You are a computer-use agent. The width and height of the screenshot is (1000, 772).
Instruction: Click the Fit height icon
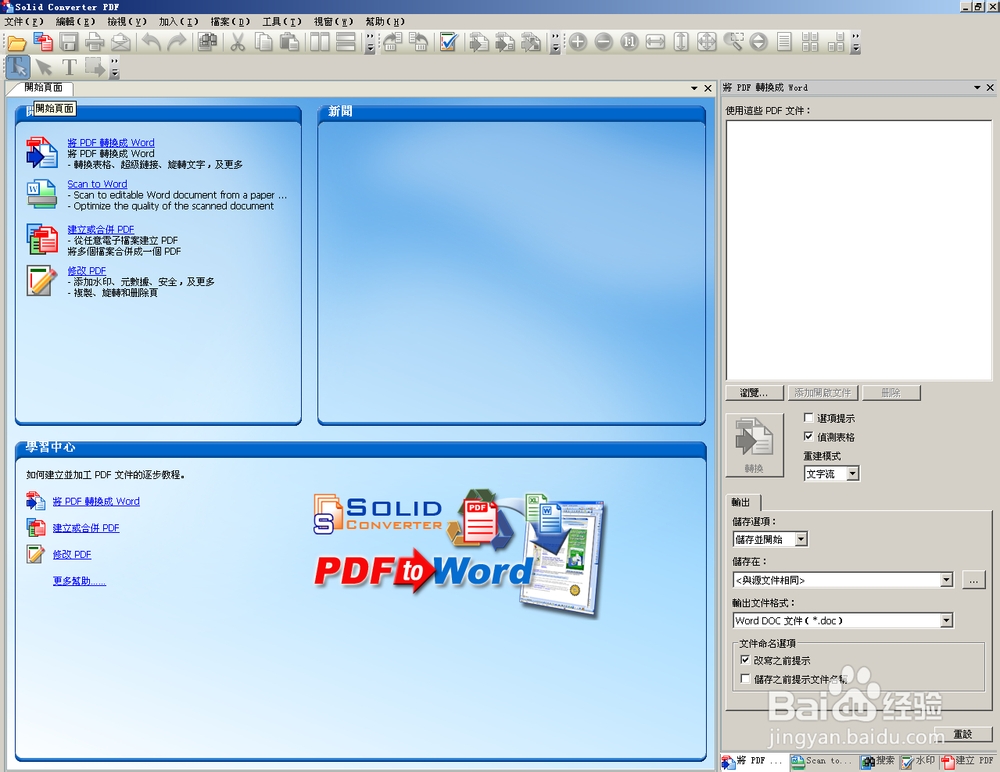click(x=680, y=43)
